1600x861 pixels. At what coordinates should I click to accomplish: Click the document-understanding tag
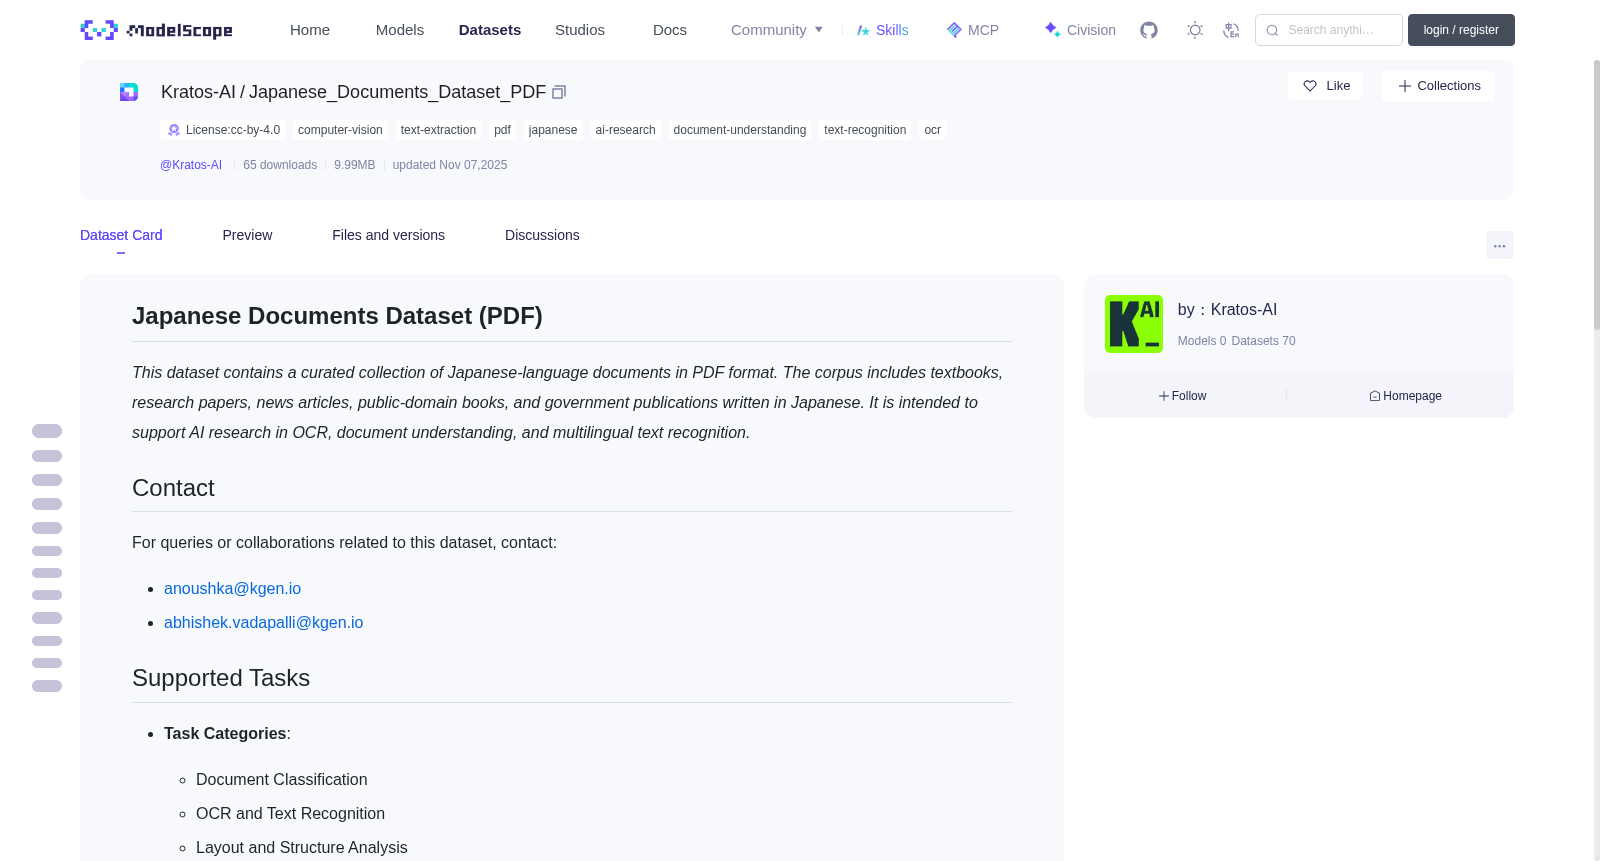(x=740, y=130)
